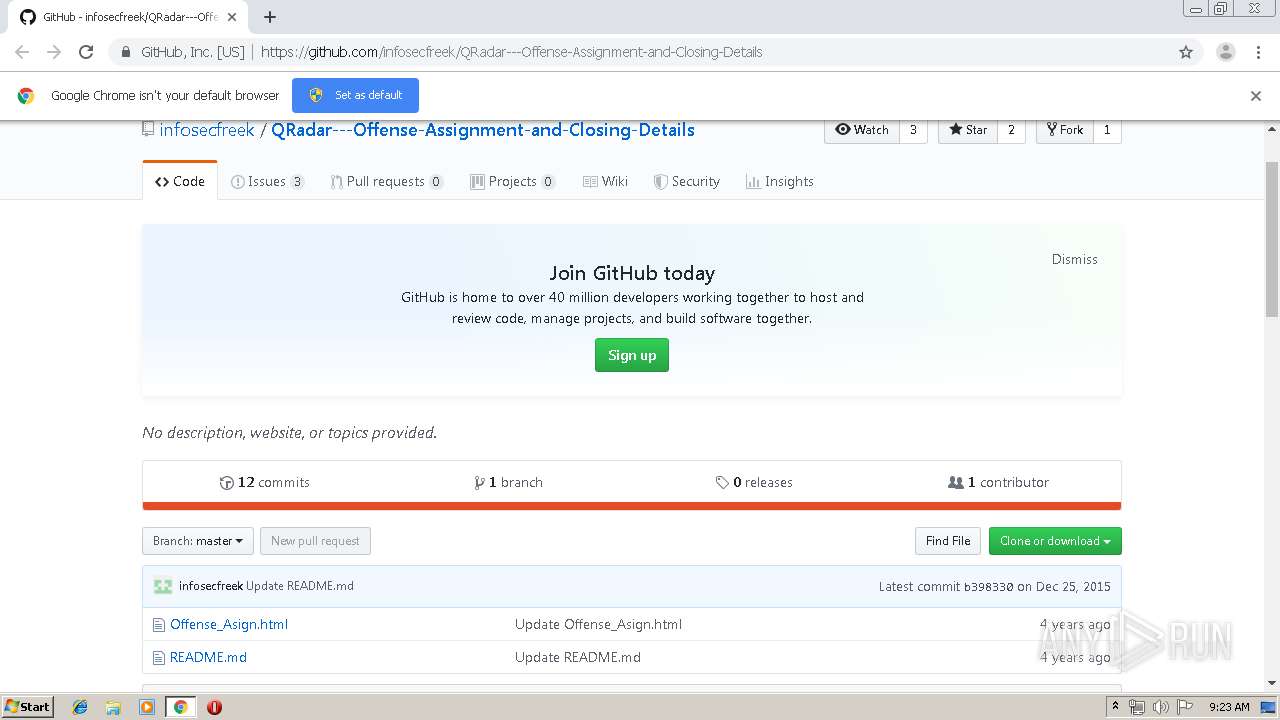This screenshot has width=1280, height=720.
Task: View the 1 branch list
Action: (x=509, y=482)
